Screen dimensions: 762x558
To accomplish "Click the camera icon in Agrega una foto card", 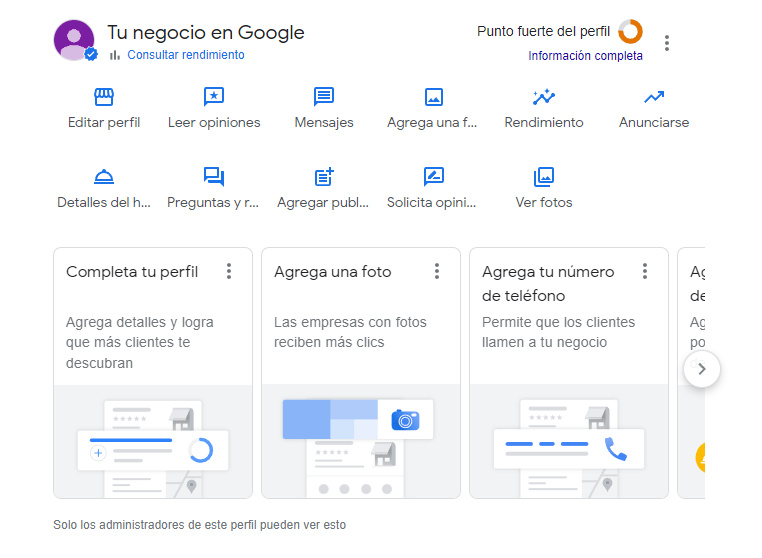I will (x=405, y=420).
